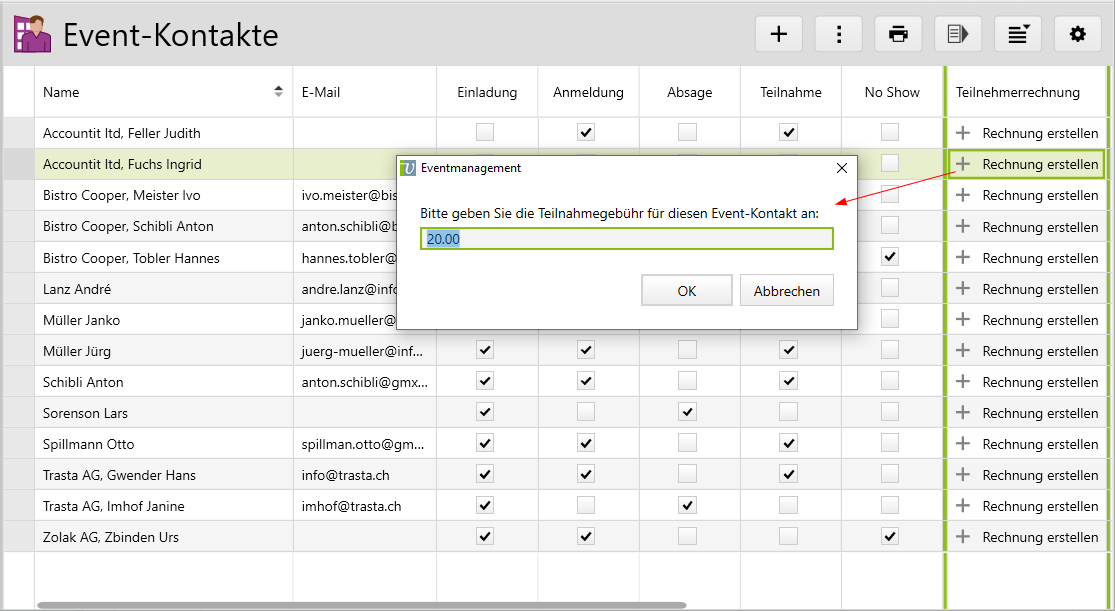
Task: Click the participation fee input field
Action: coord(626,239)
